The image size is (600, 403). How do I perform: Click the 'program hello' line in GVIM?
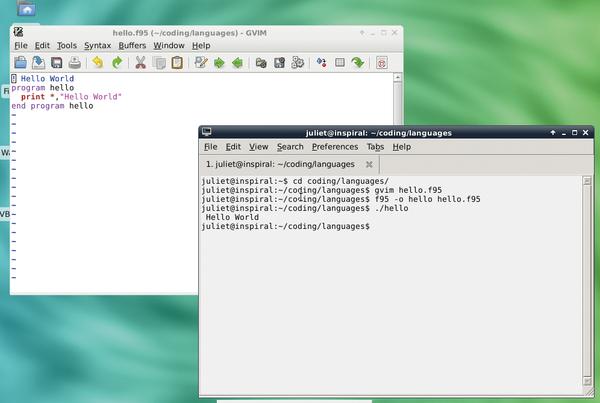(42, 88)
